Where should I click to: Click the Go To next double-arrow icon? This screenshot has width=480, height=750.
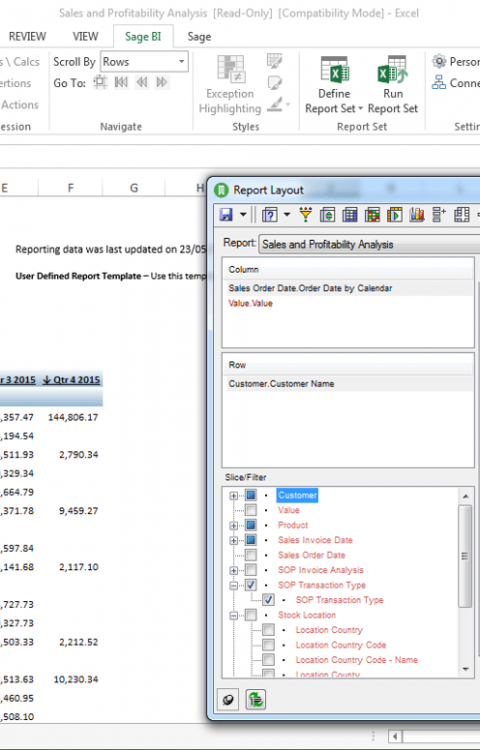162,83
